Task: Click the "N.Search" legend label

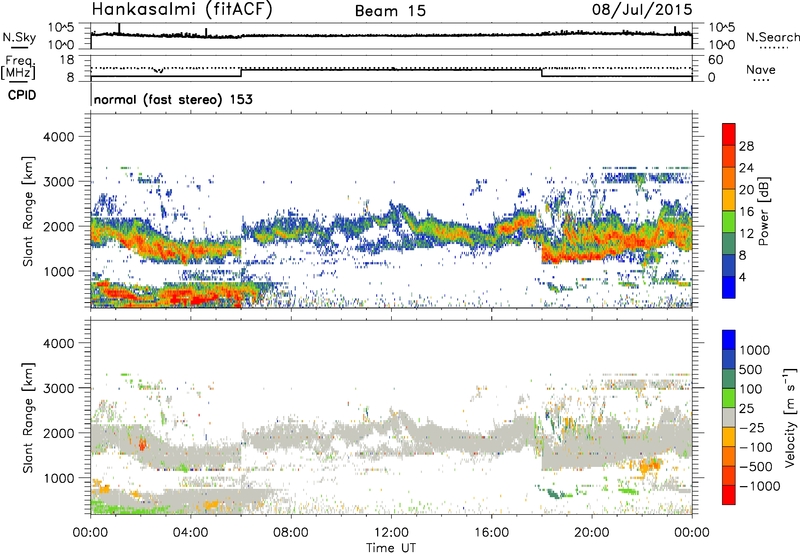Action: [x=772, y=37]
